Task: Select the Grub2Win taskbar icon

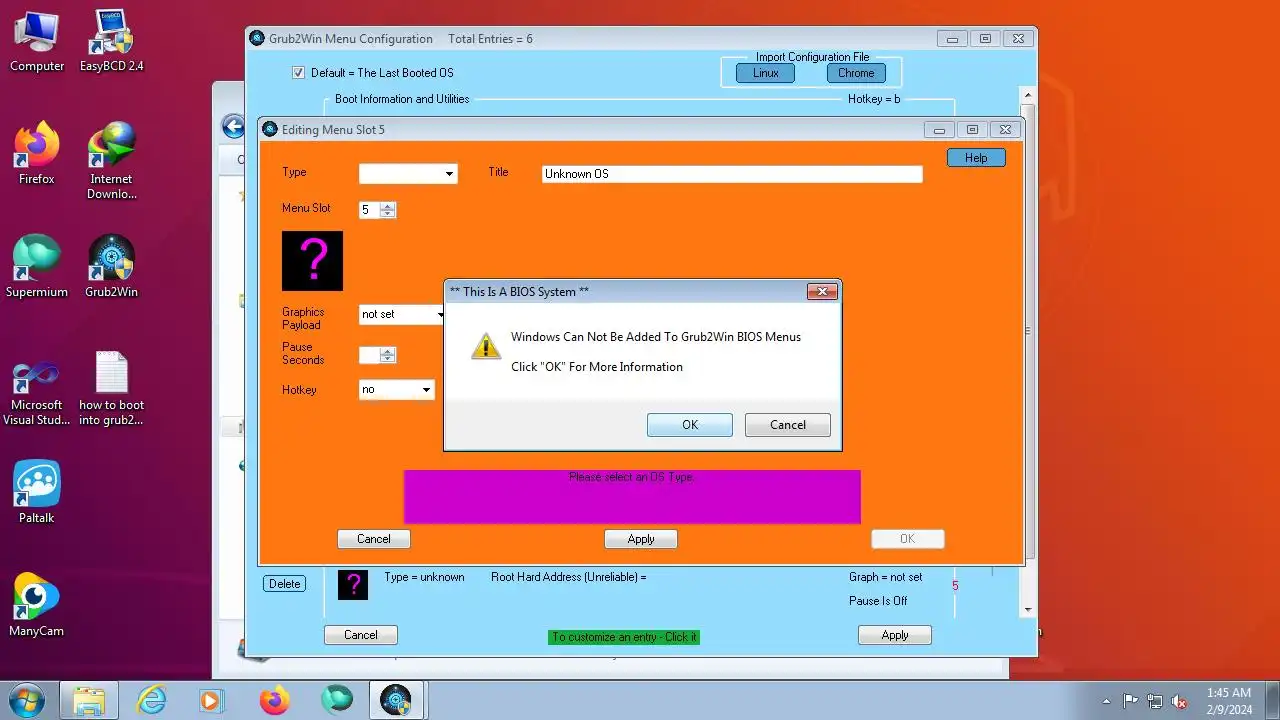Action: 396,700
